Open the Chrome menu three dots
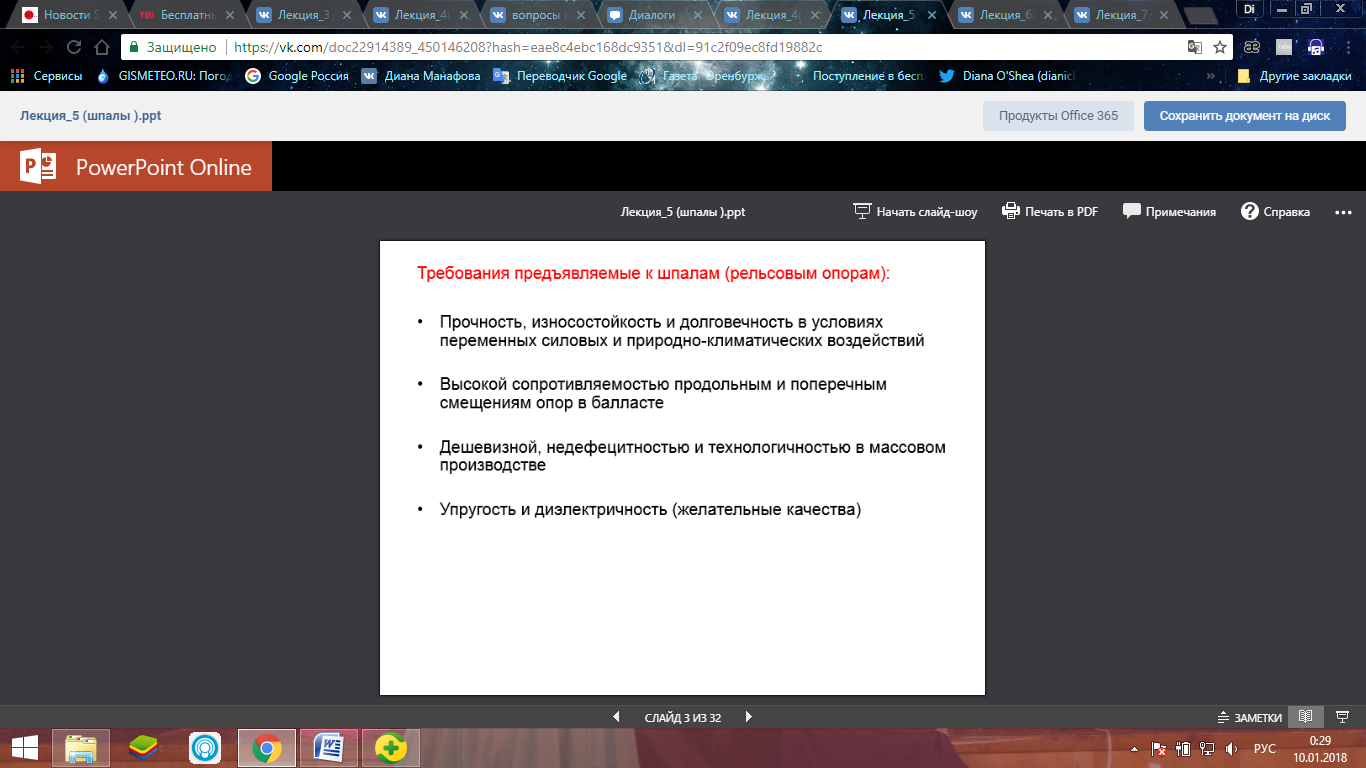Screen dimensions: 1366x768 point(1348,47)
